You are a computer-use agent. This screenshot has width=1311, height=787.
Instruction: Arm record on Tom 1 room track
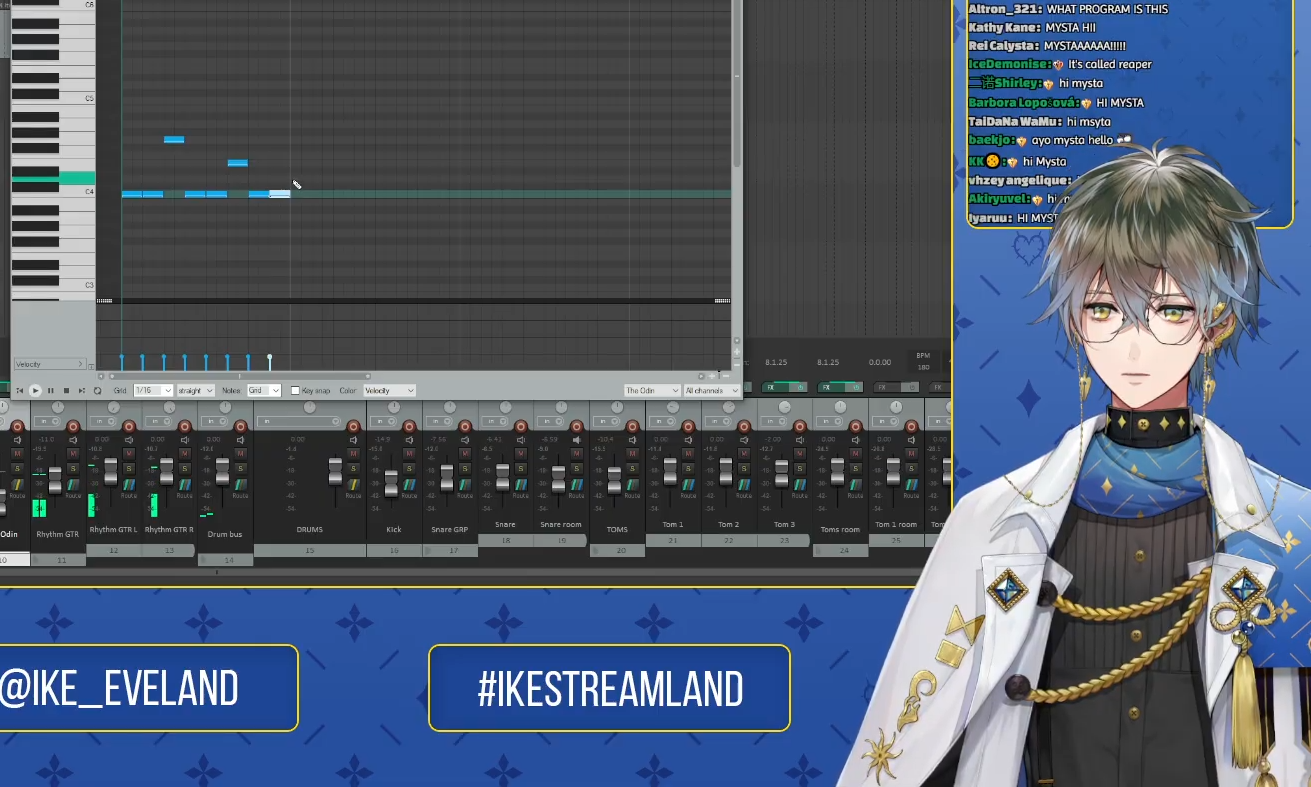(911, 426)
